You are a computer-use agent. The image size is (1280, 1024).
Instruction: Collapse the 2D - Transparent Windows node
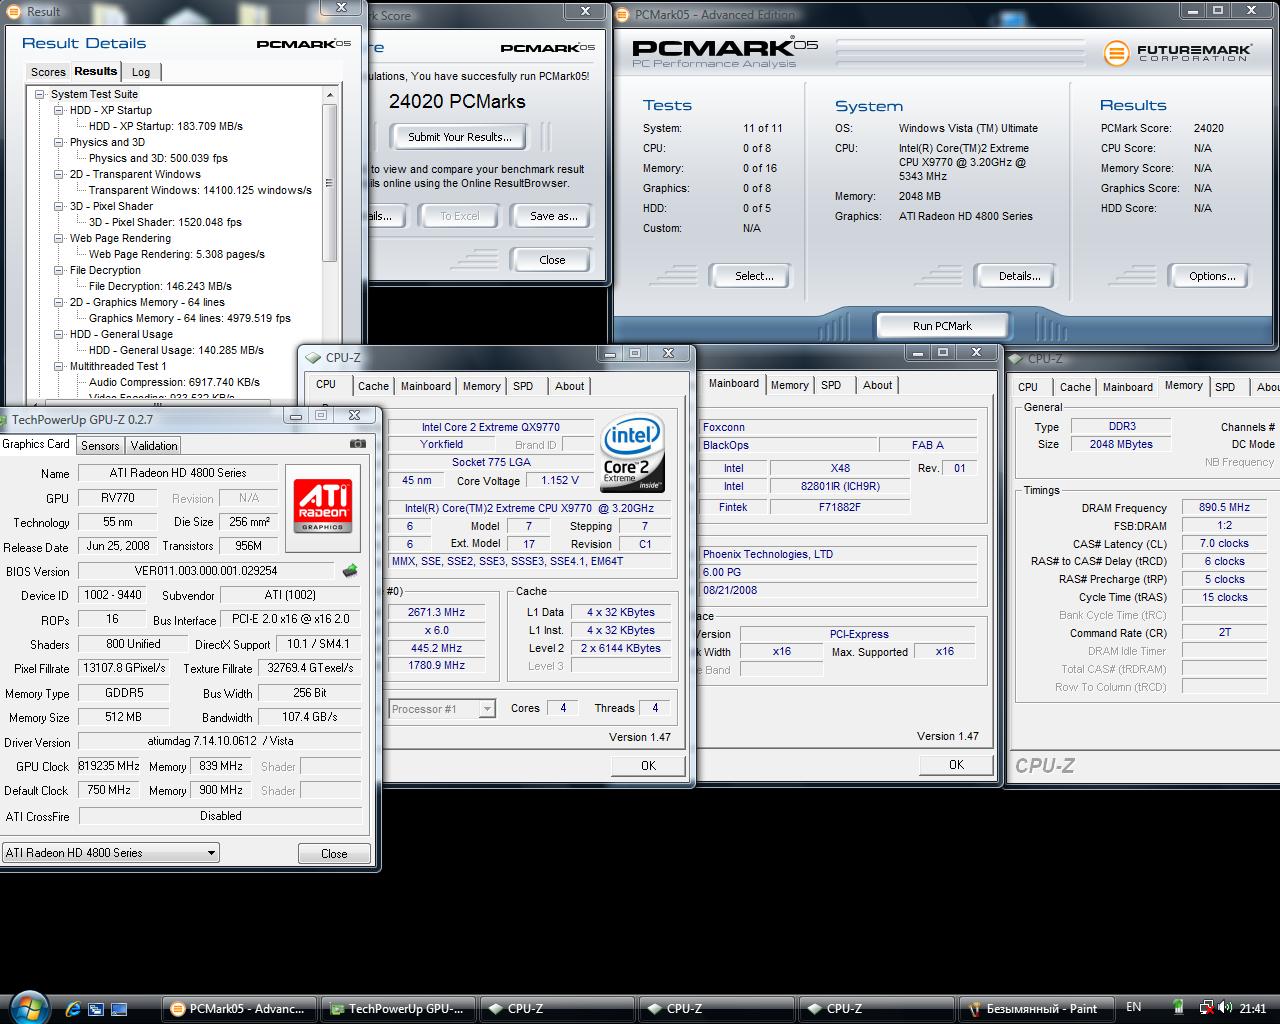pos(59,174)
